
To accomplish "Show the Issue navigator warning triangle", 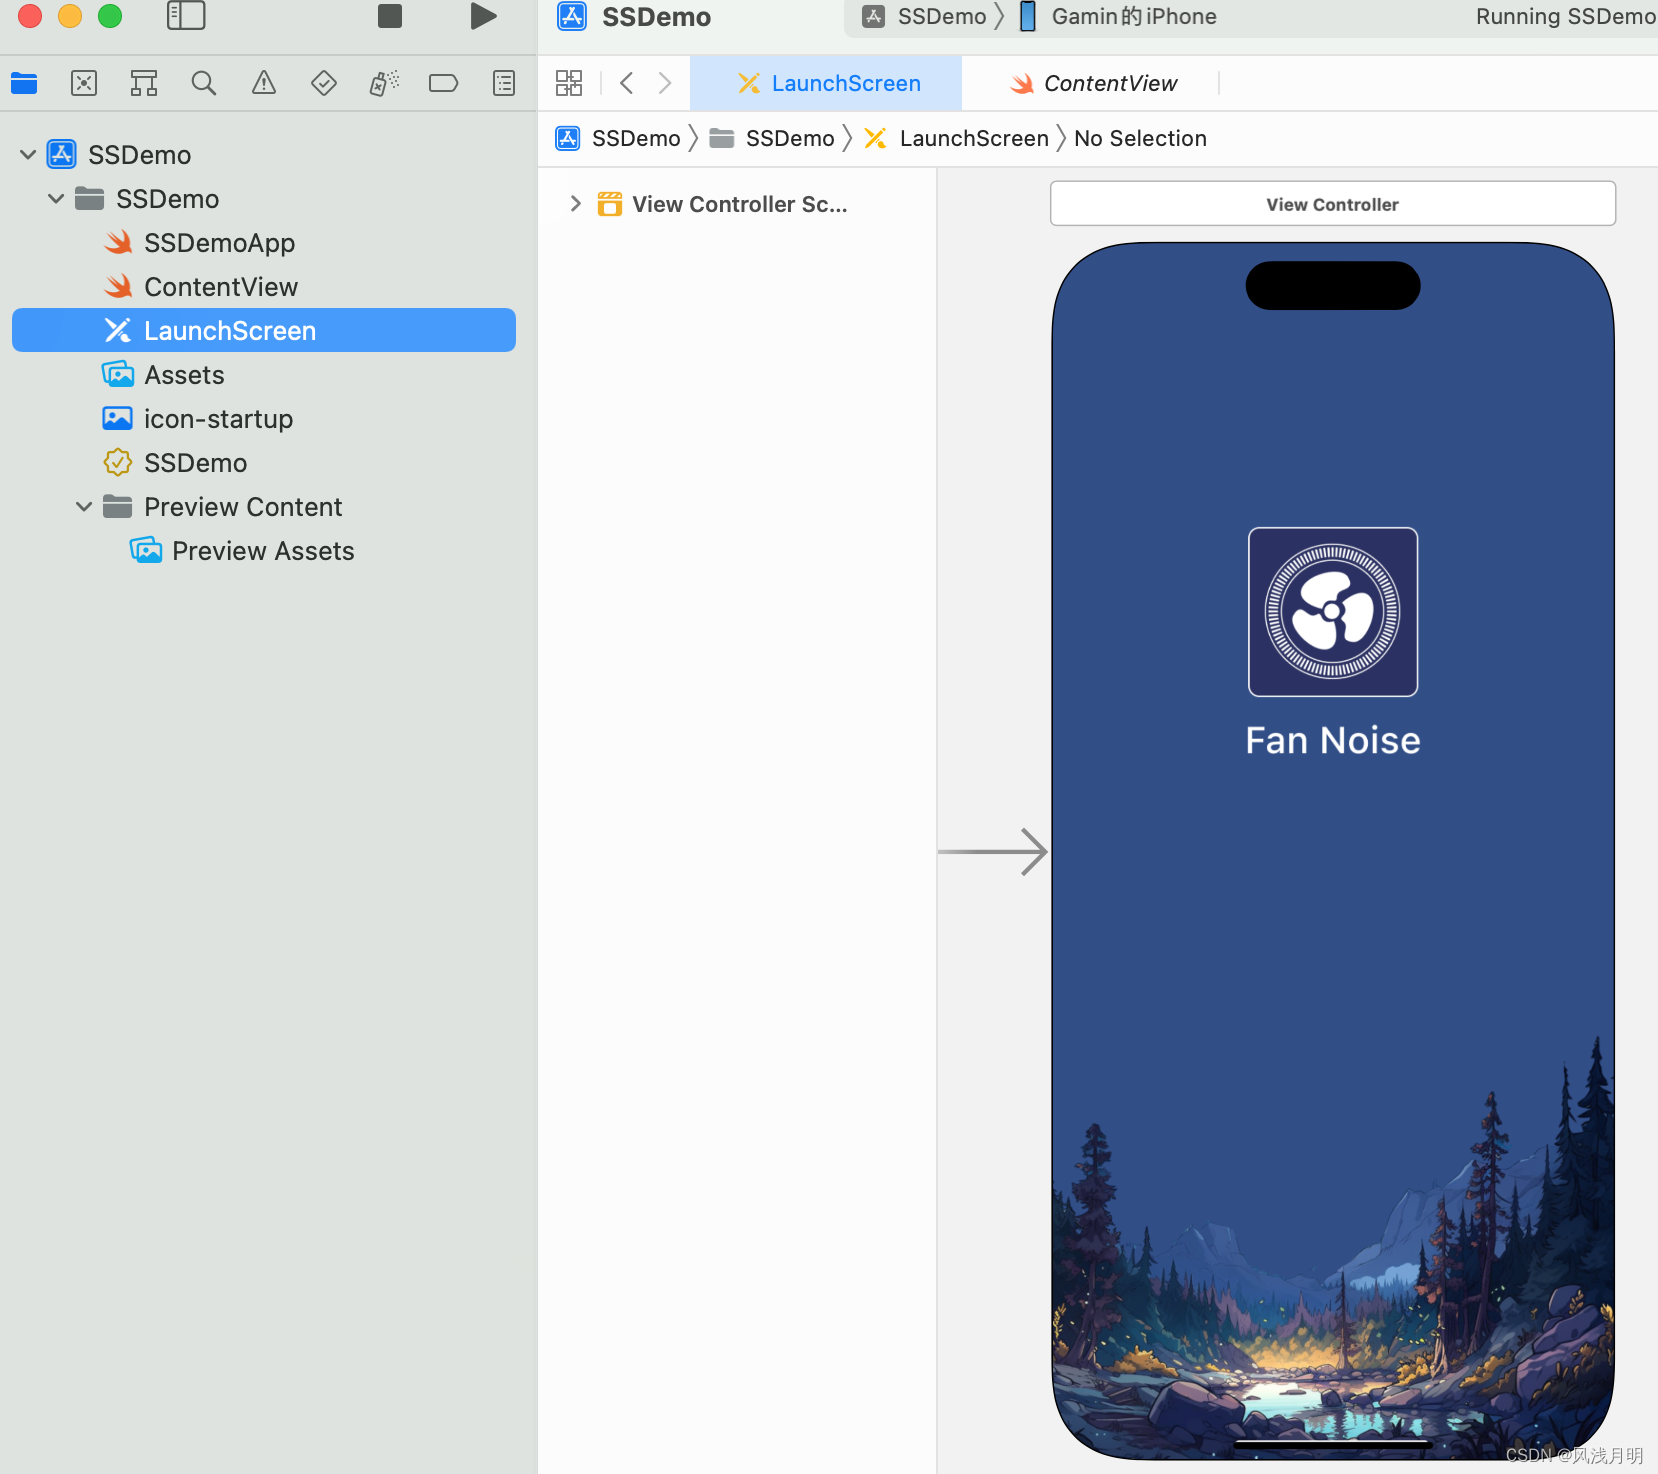I will pos(263,83).
